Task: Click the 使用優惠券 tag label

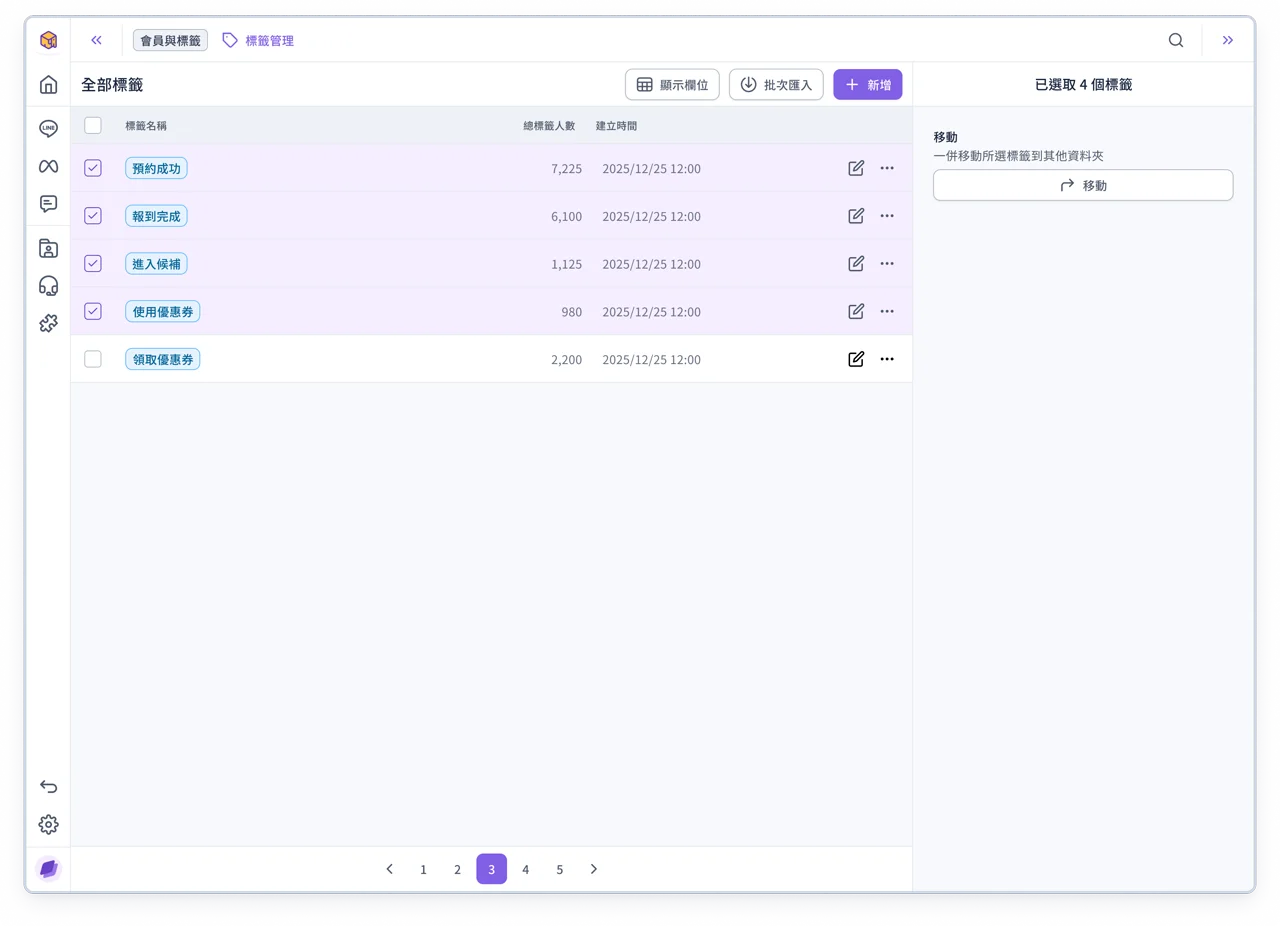Action: (163, 311)
